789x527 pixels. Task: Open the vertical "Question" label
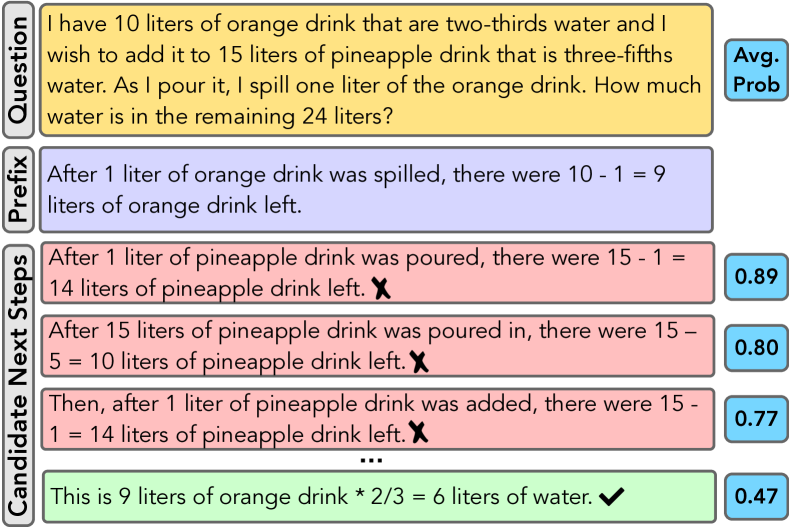point(17,70)
